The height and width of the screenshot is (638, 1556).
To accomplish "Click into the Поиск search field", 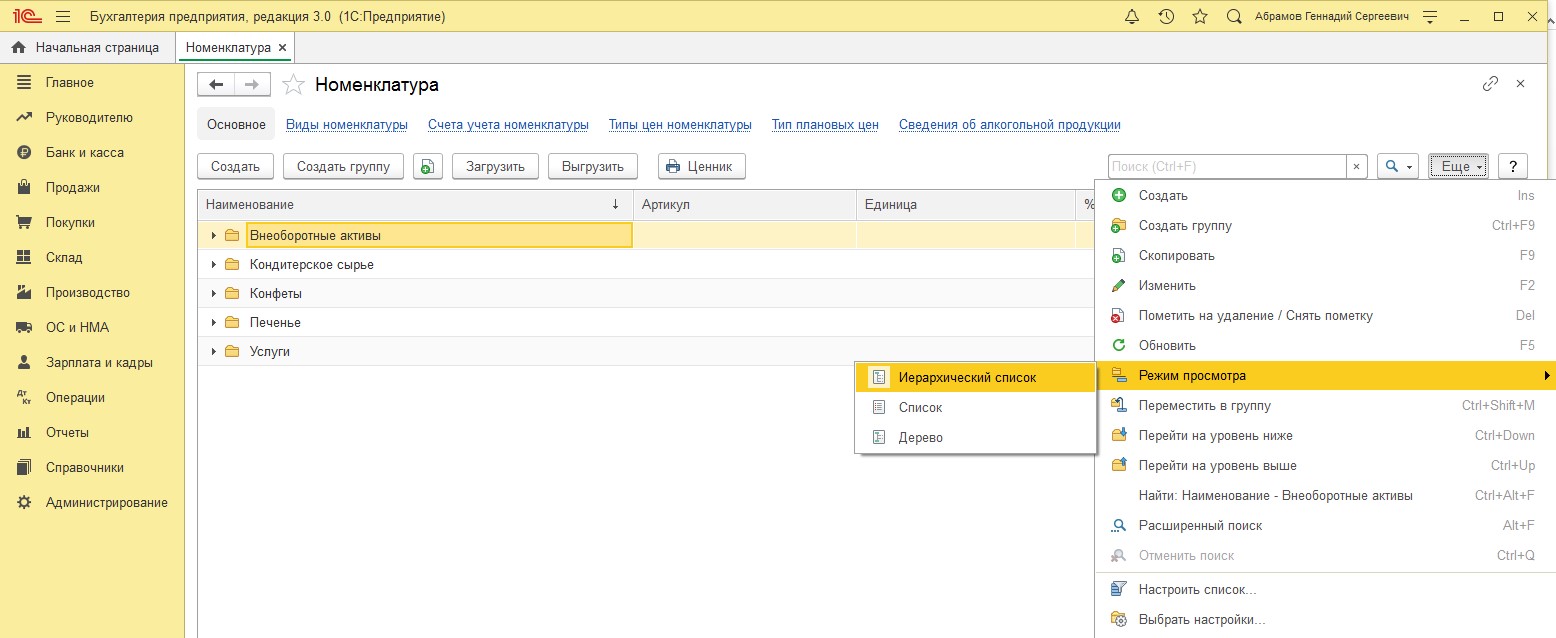I will coord(1225,167).
